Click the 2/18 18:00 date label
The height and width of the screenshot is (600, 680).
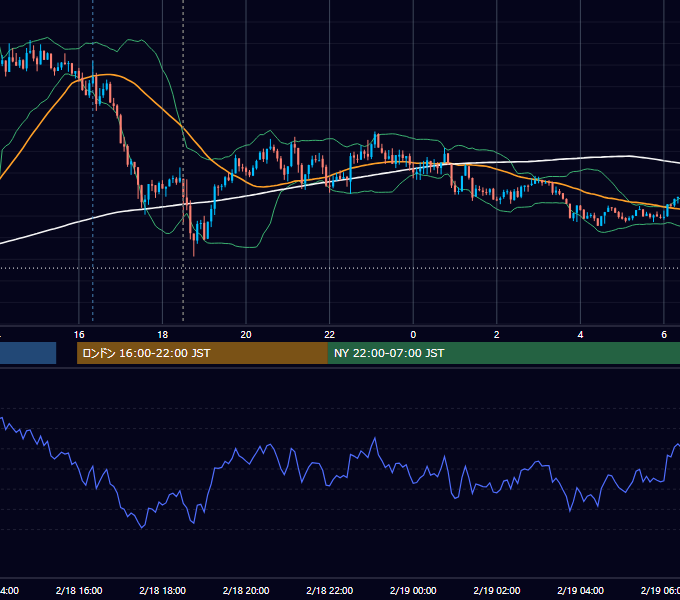point(162,590)
